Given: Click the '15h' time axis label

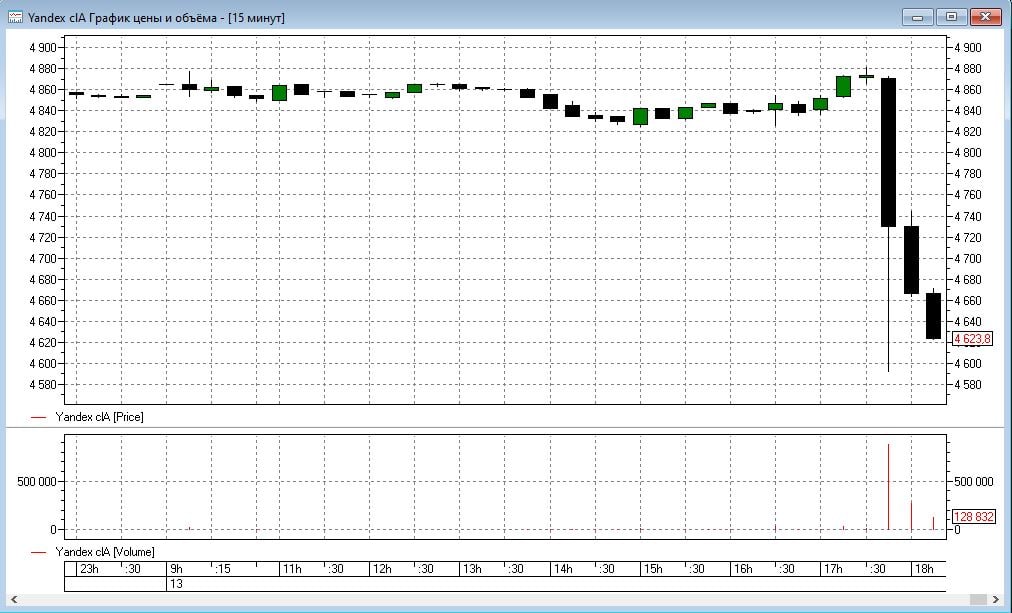Looking at the screenshot, I should 653,568.
